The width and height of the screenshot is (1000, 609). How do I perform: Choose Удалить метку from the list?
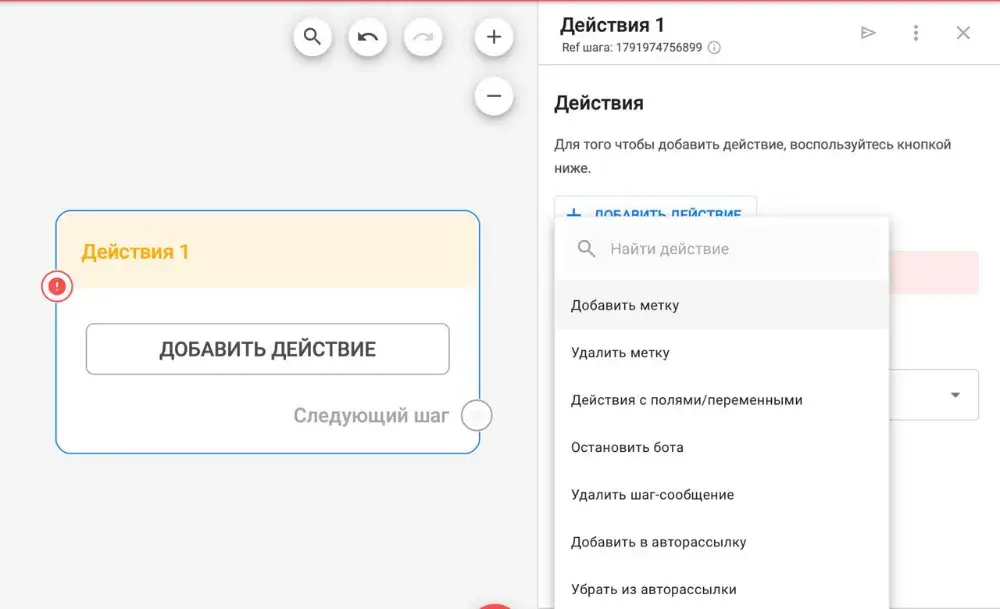coord(721,353)
